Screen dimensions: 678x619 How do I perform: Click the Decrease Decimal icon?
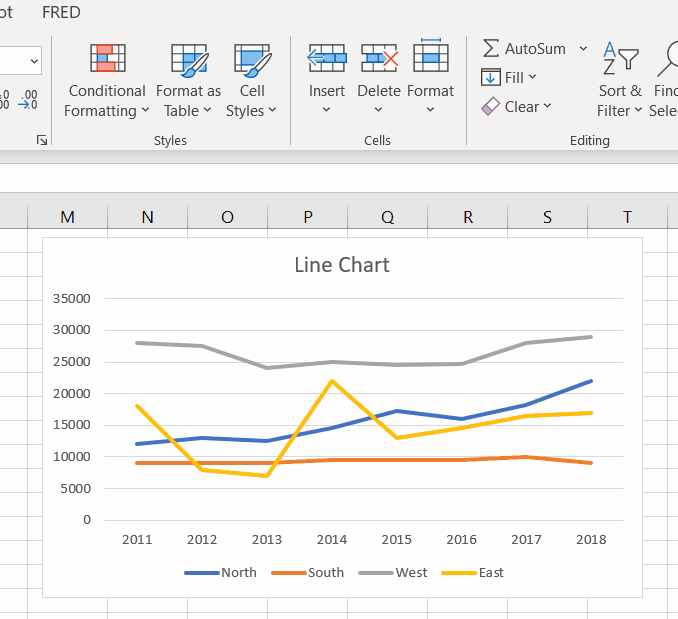[x=29, y=99]
